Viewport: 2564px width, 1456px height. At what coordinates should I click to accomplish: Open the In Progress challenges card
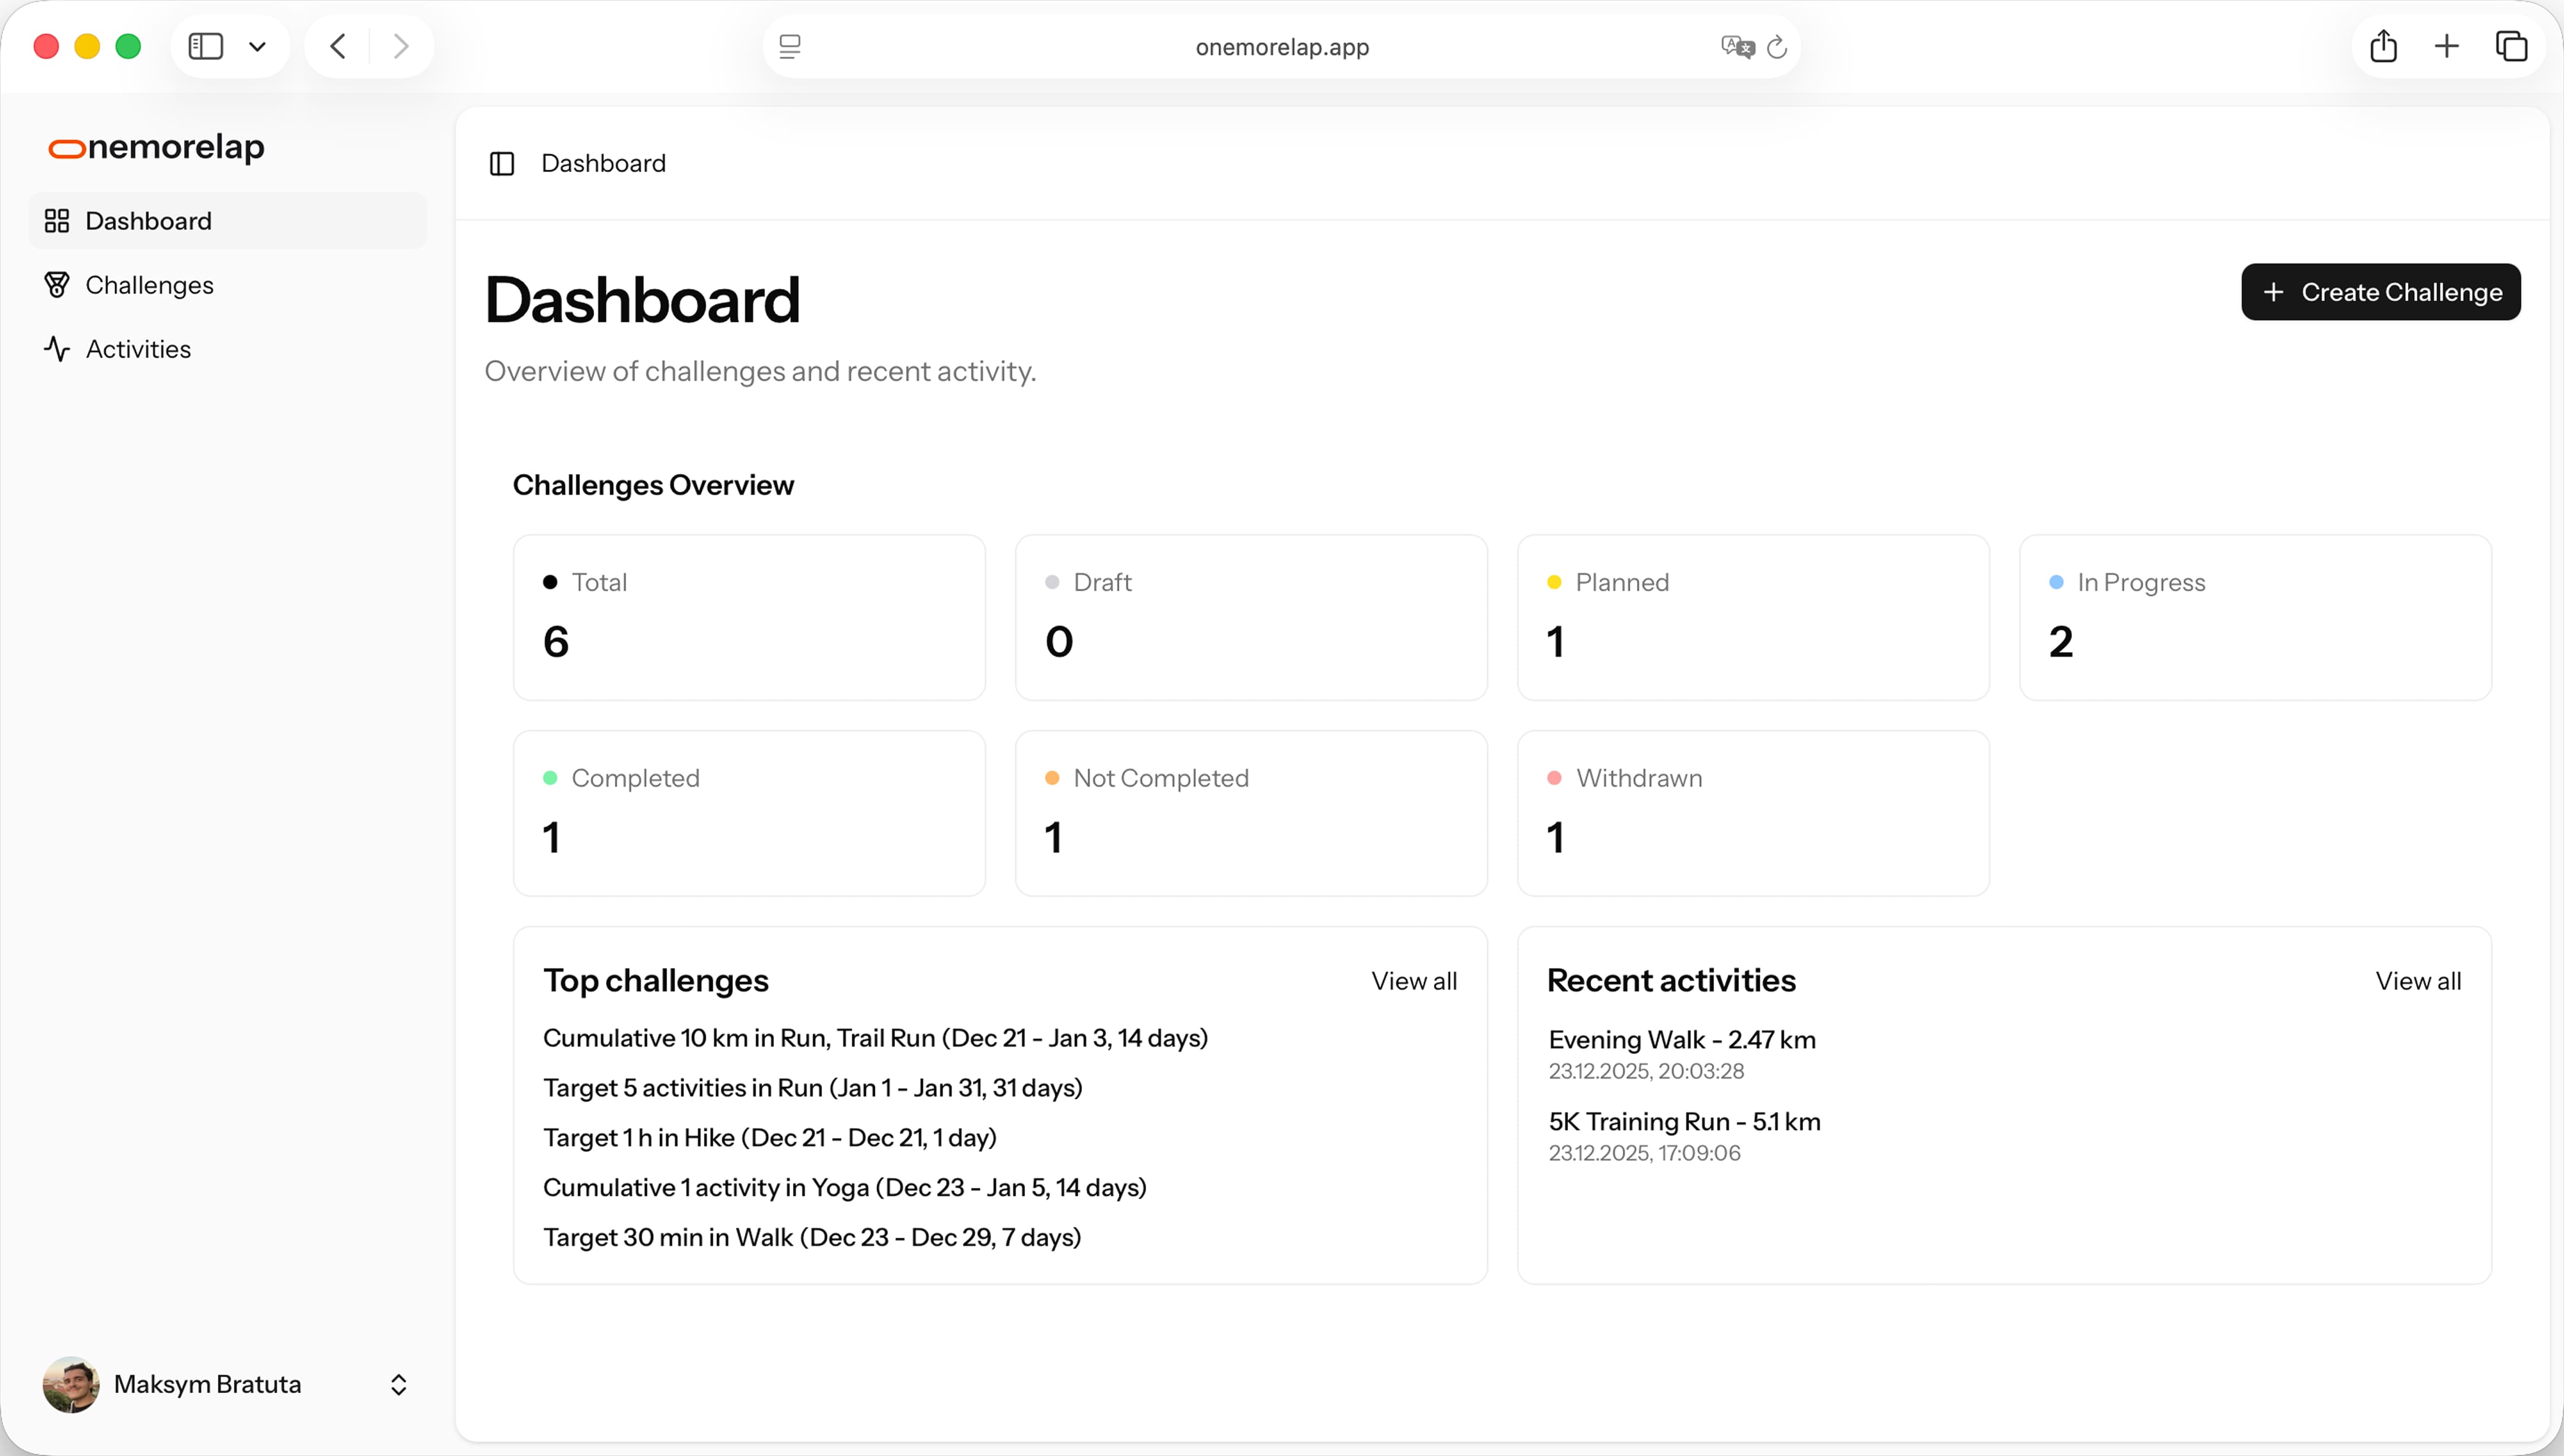(x=2254, y=617)
